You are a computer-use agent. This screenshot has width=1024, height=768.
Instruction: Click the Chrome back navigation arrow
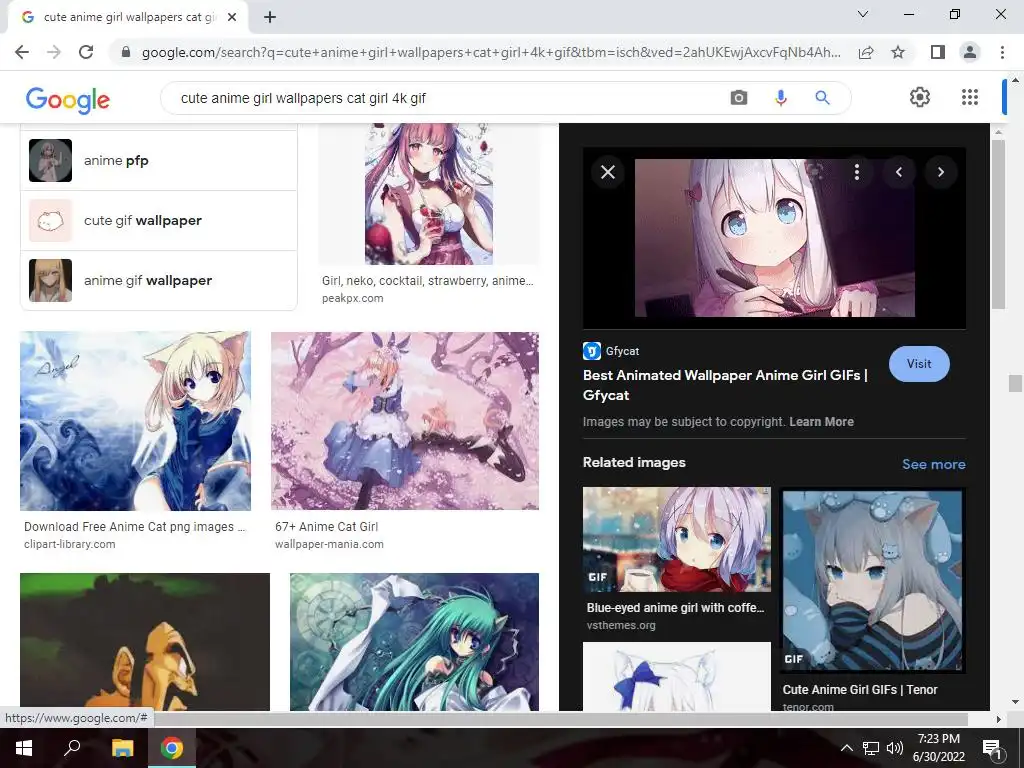click(x=22, y=52)
